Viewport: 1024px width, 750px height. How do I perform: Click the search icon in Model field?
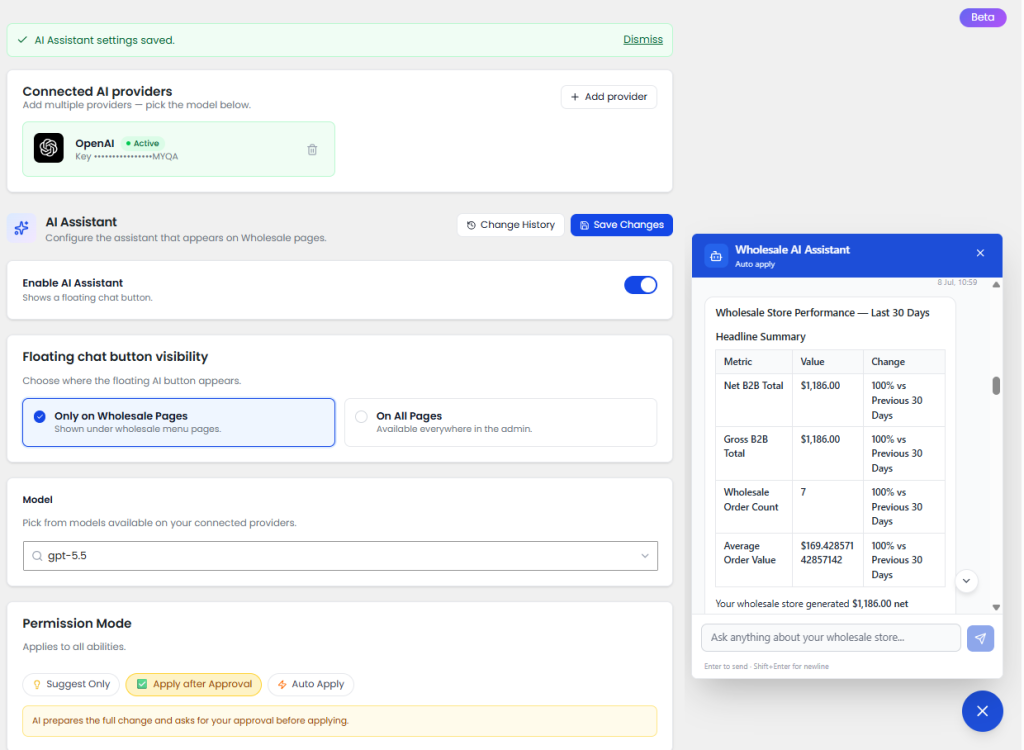tap(37, 556)
